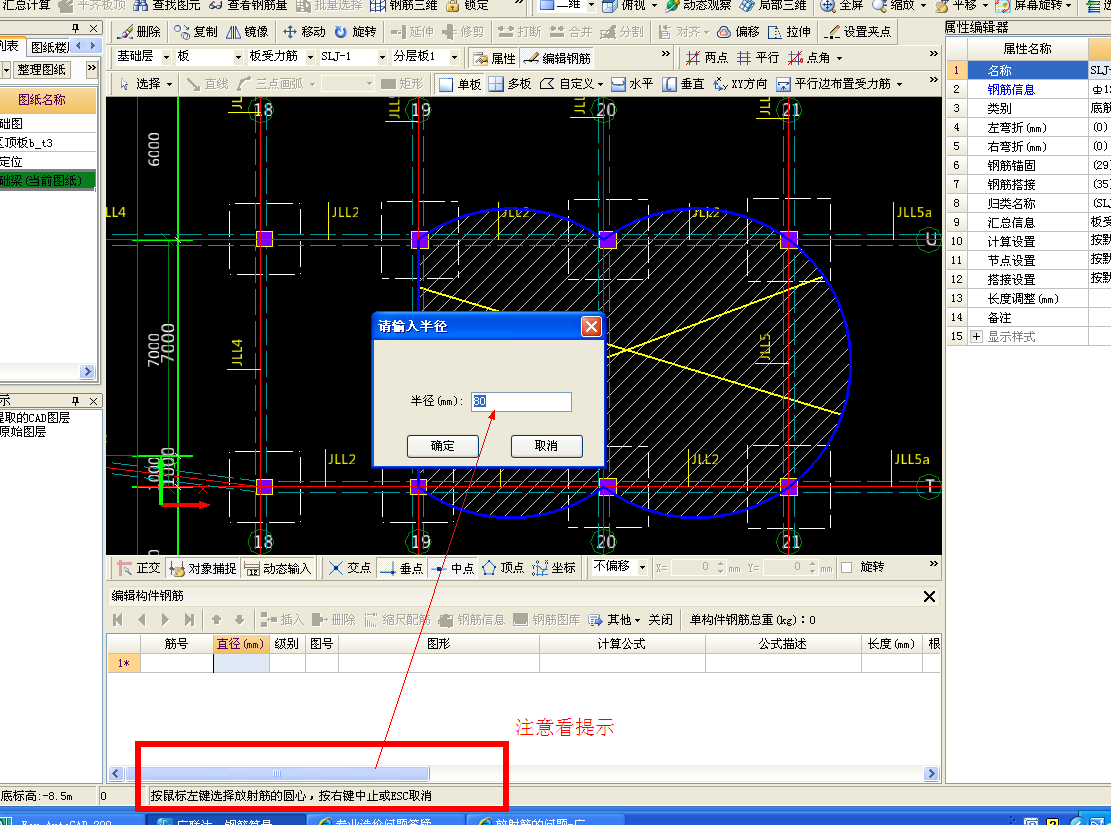Toggle 坐标 coordinate snap
The height and width of the screenshot is (825, 1111).
click(554, 568)
